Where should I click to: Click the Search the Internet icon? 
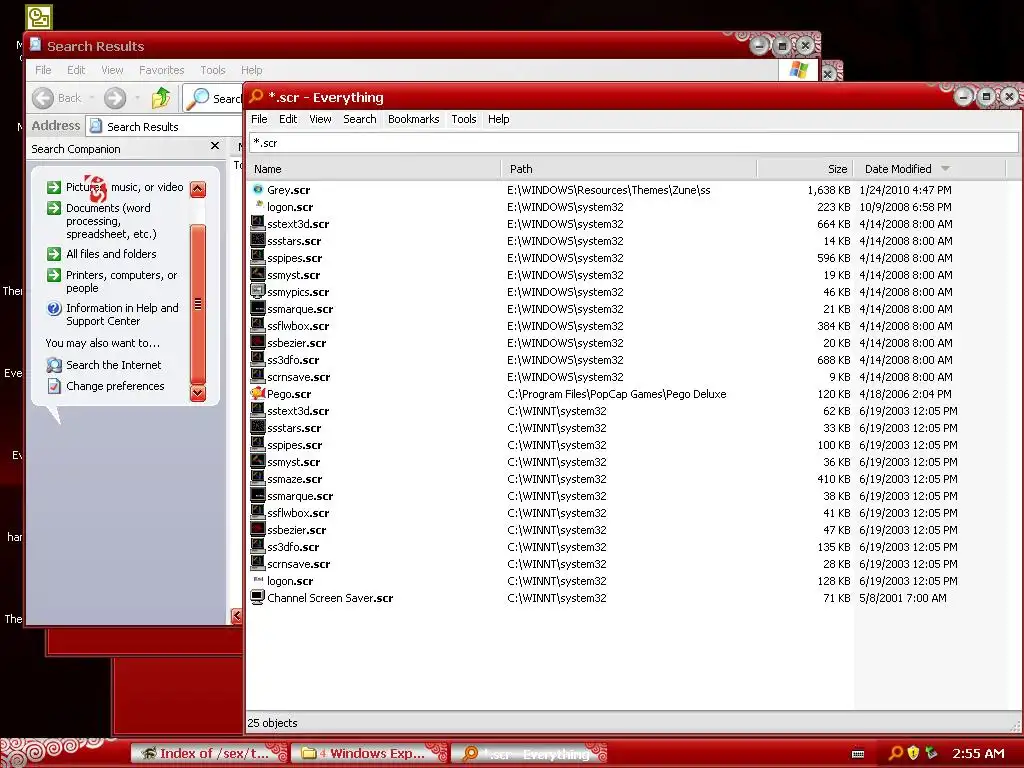(x=54, y=365)
